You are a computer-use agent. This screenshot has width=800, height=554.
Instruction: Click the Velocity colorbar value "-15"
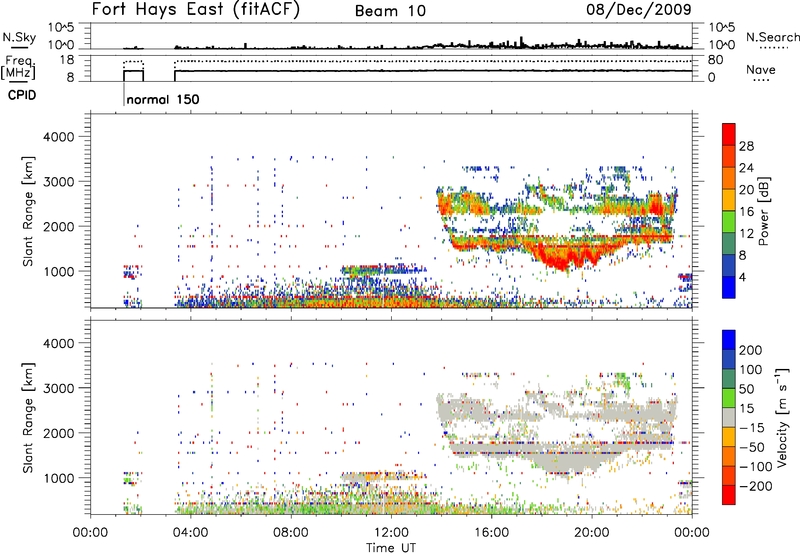click(752, 427)
